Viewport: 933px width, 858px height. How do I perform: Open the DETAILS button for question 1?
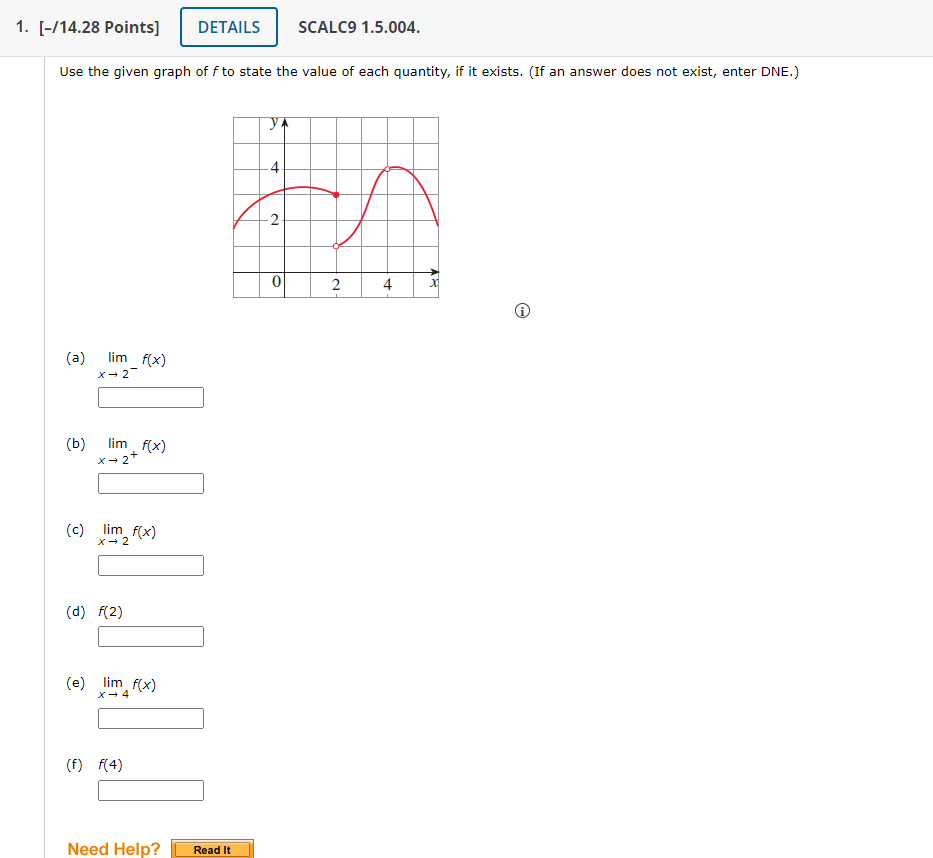(x=228, y=27)
